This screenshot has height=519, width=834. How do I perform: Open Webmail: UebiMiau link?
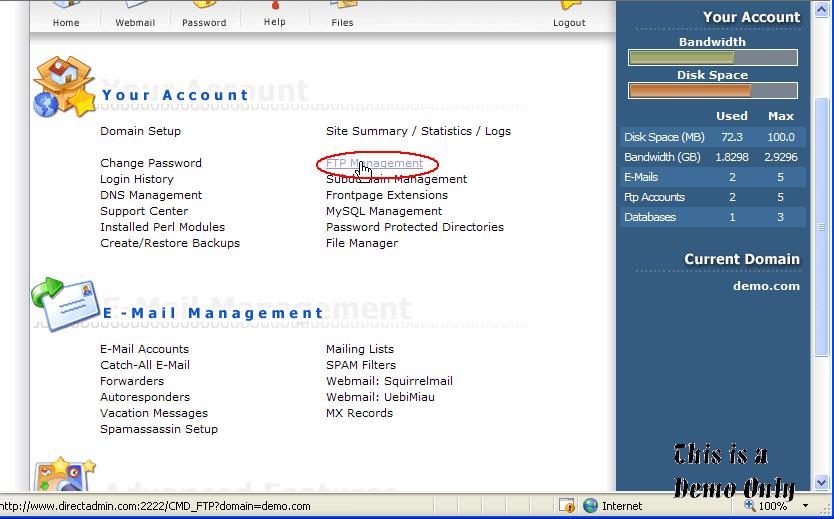point(380,397)
